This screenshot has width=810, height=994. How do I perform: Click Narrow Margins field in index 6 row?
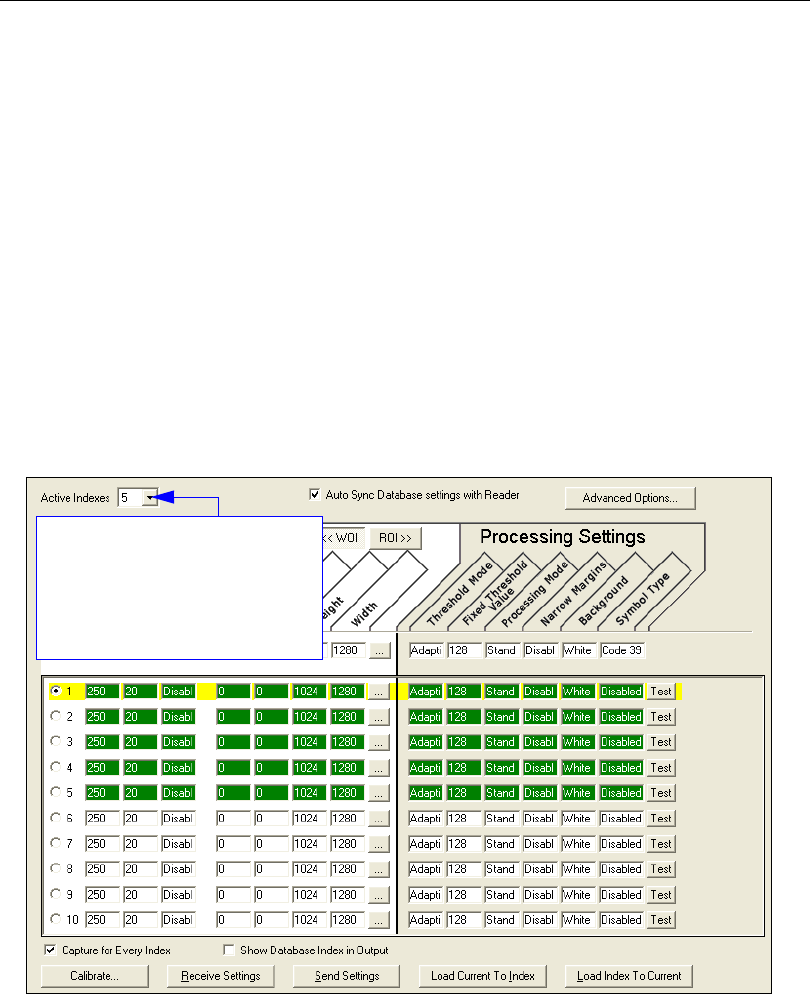540,818
